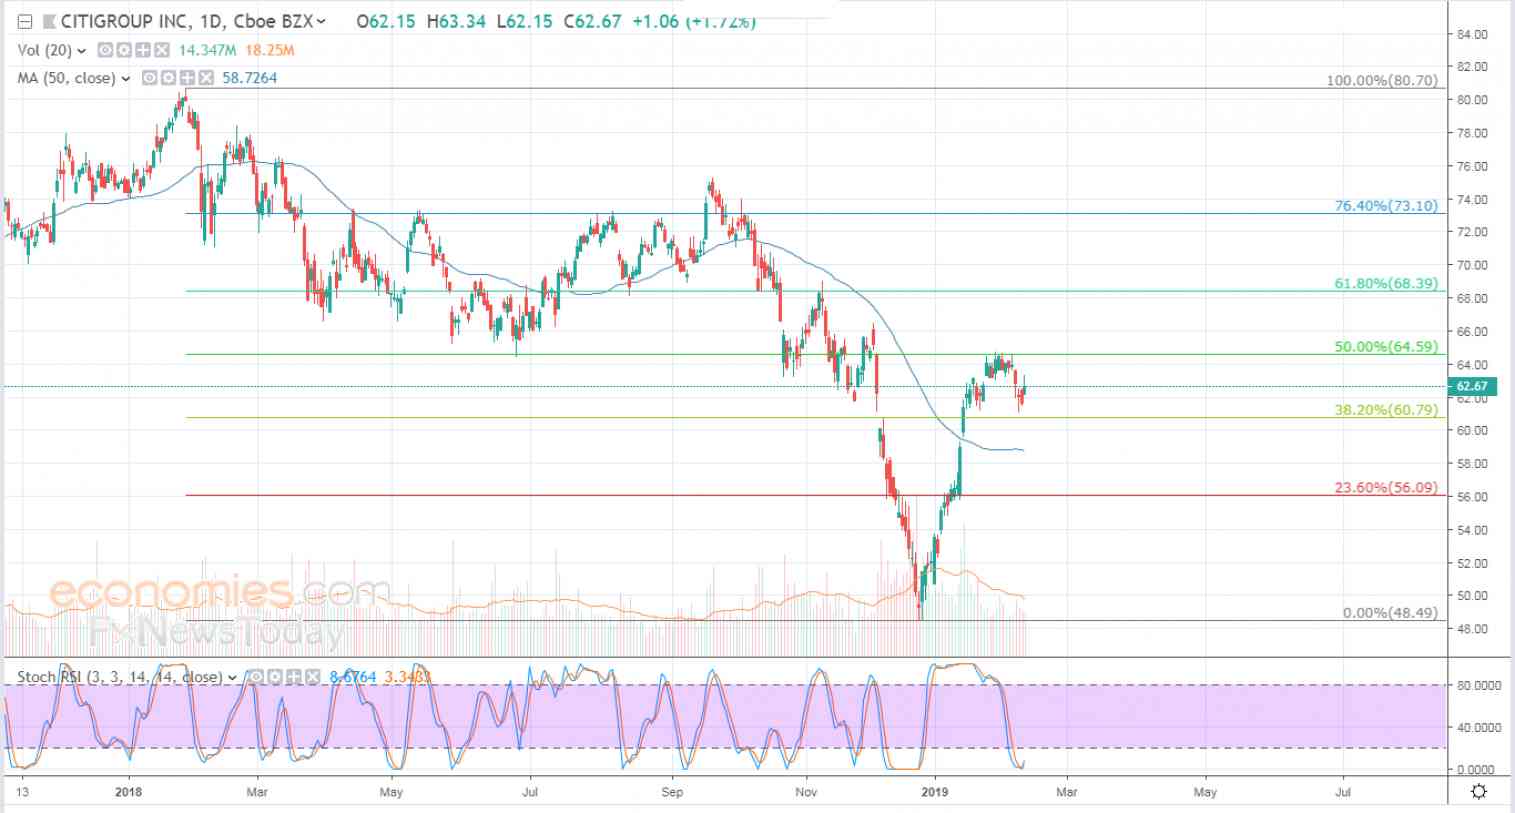Select the 38.20%(60.79) Fibonacci label

pos(1386,410)
